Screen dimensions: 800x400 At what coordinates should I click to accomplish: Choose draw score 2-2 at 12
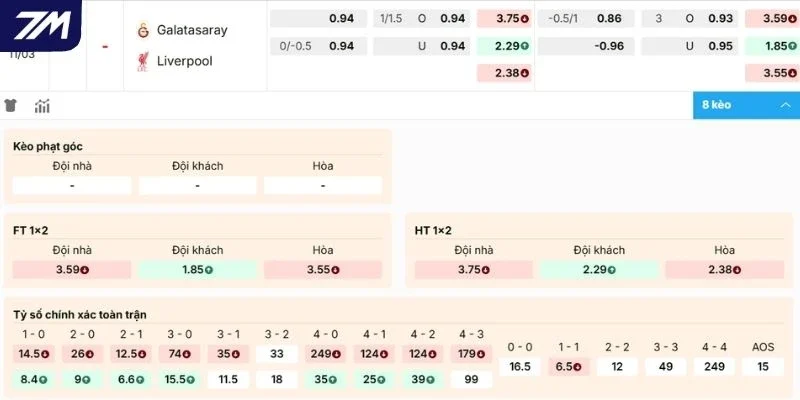pyautogui.click(x=617, y=367)
